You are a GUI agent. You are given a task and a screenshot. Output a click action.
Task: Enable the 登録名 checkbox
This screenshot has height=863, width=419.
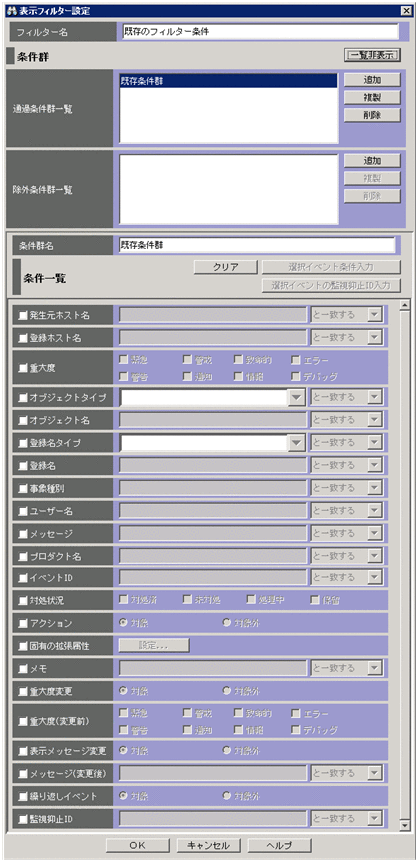click(x=23, y=466)
